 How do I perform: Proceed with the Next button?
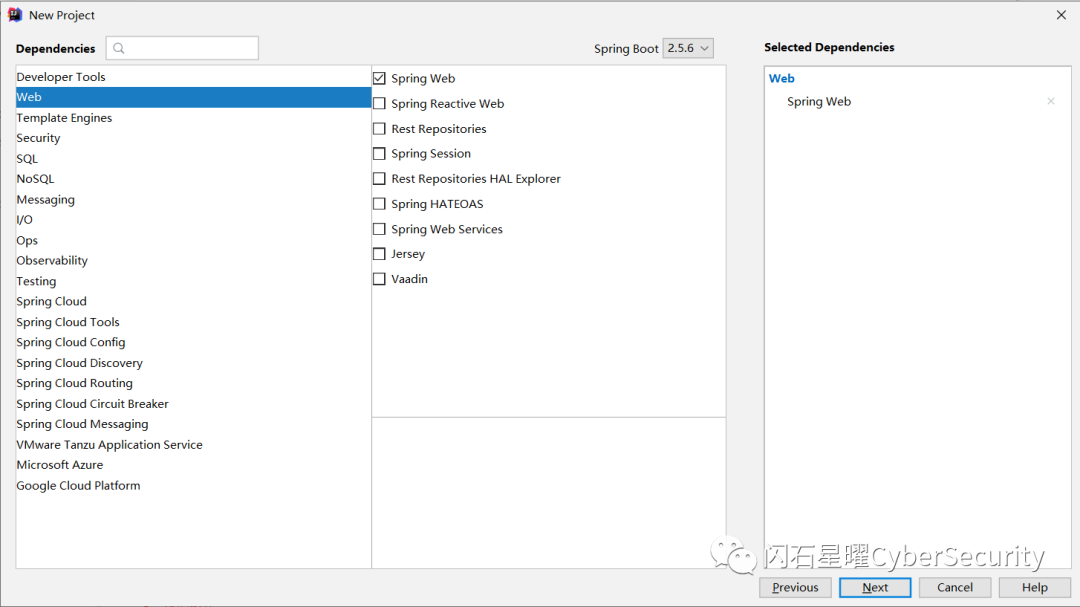coord(875,588)
